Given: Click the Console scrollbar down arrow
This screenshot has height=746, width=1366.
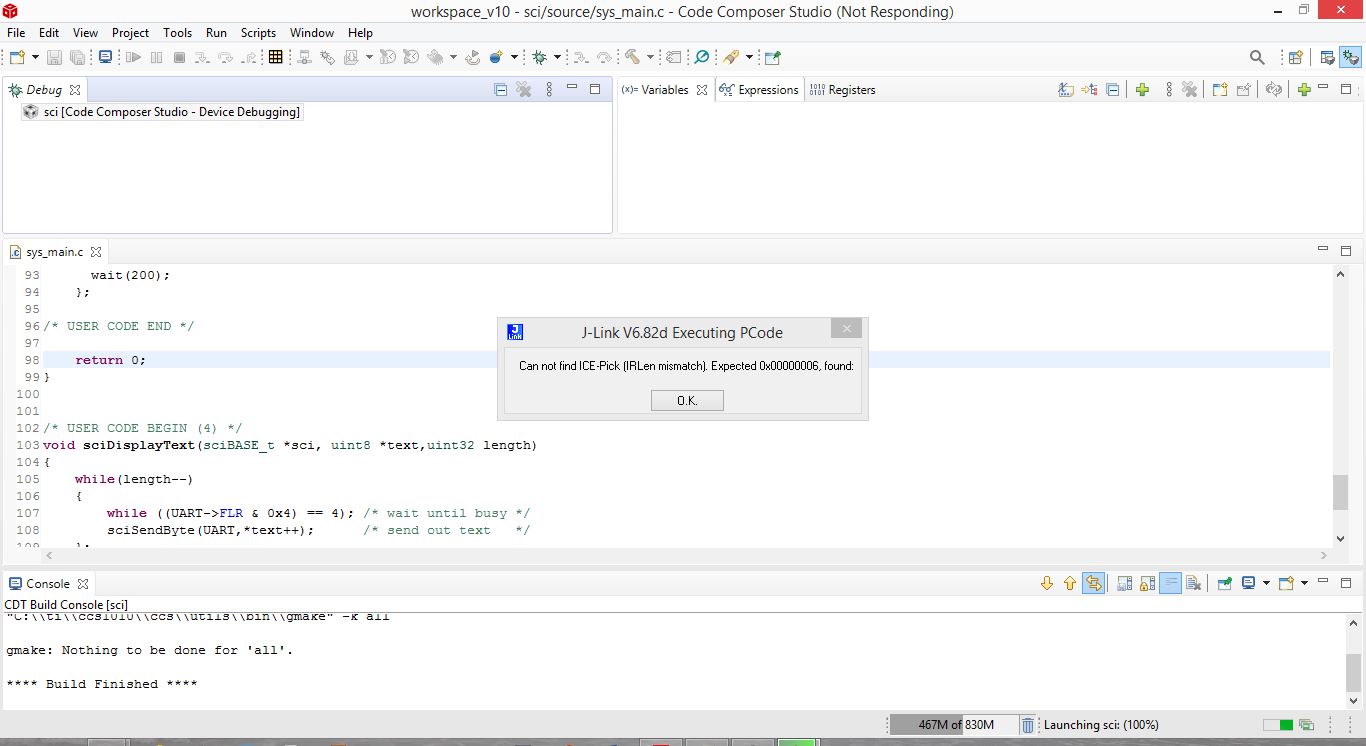Looking at the screenshot, I should click(1354, 700).
